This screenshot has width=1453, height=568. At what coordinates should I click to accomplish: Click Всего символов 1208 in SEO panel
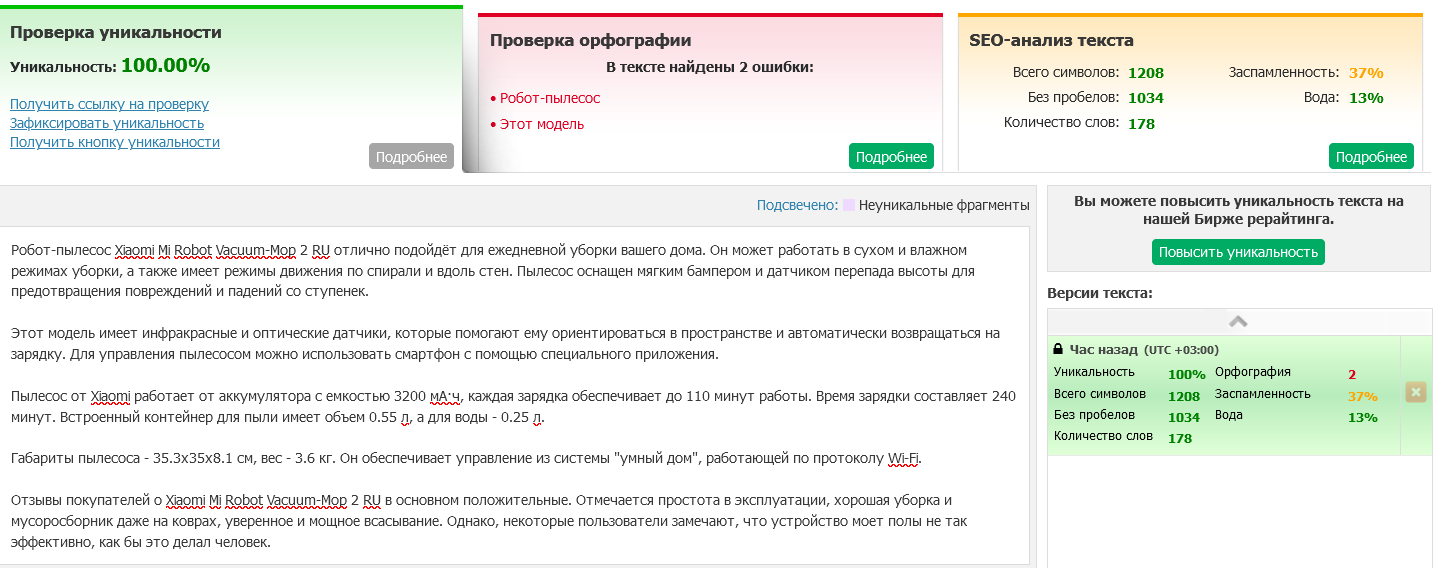(1146, 72)
